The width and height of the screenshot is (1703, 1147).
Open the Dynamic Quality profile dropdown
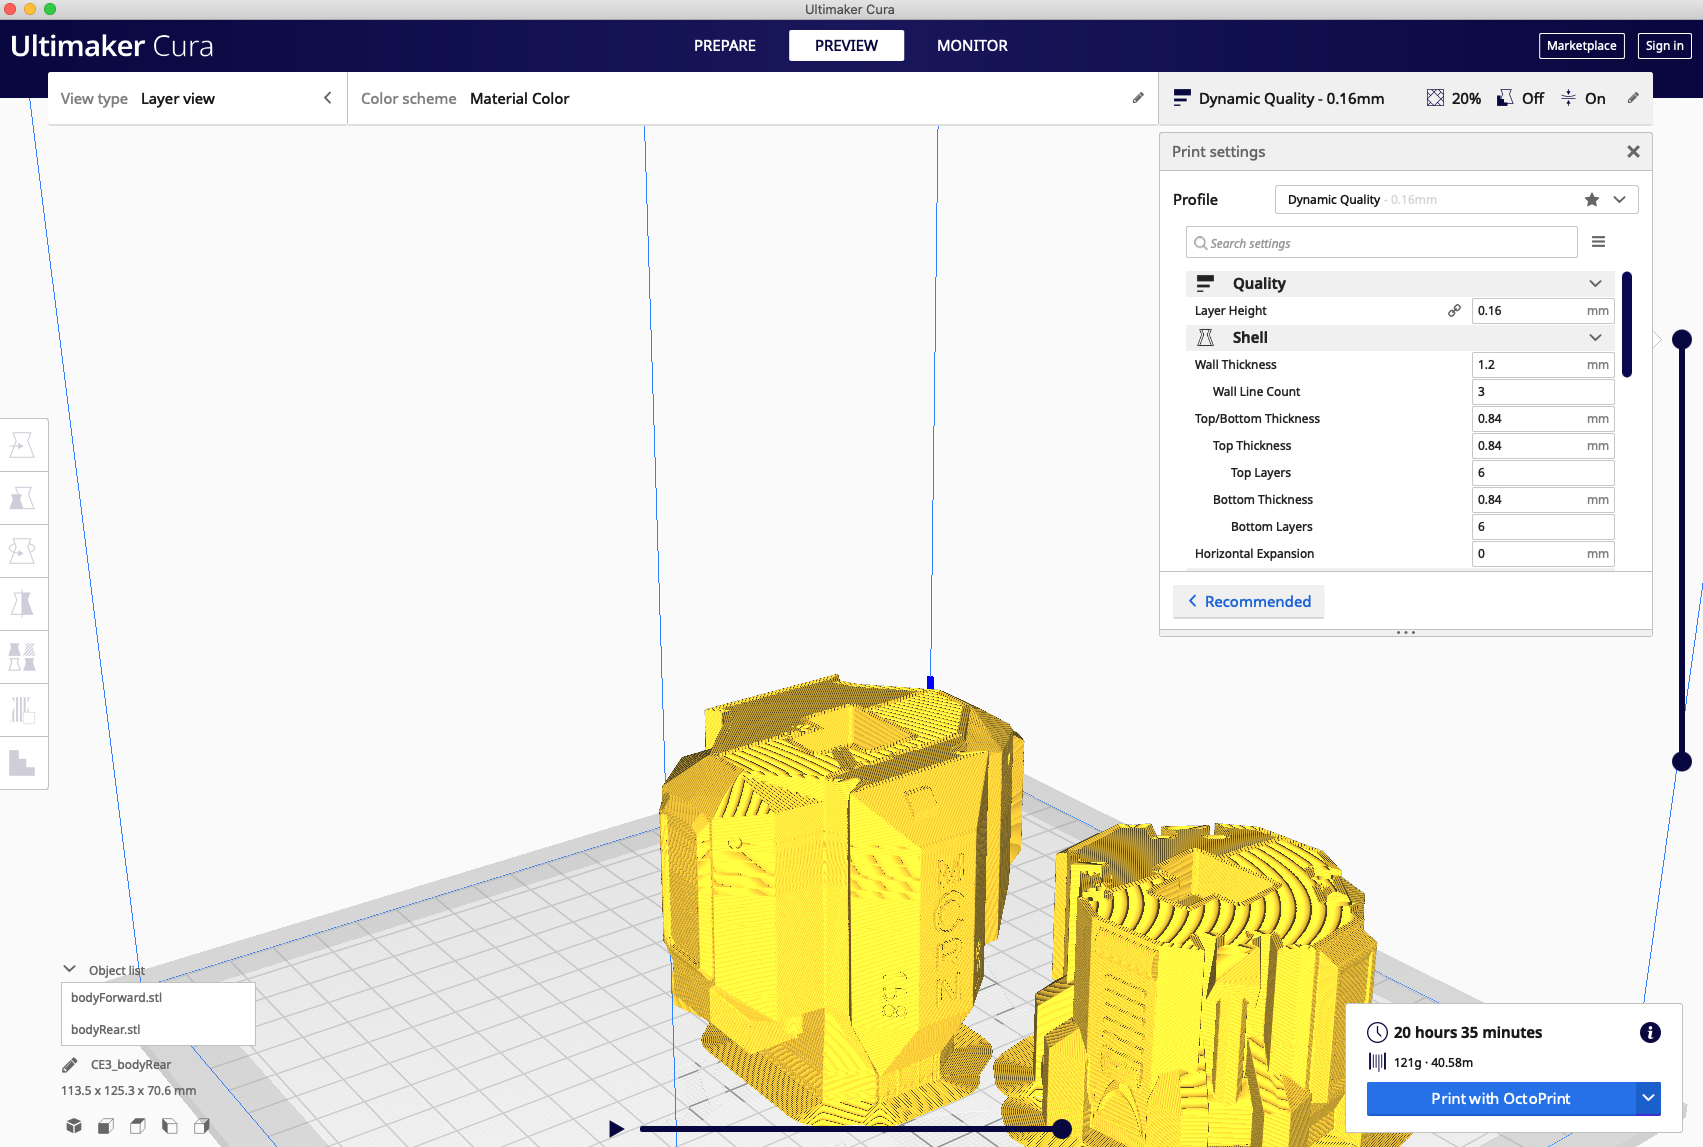coord(1618,199)
